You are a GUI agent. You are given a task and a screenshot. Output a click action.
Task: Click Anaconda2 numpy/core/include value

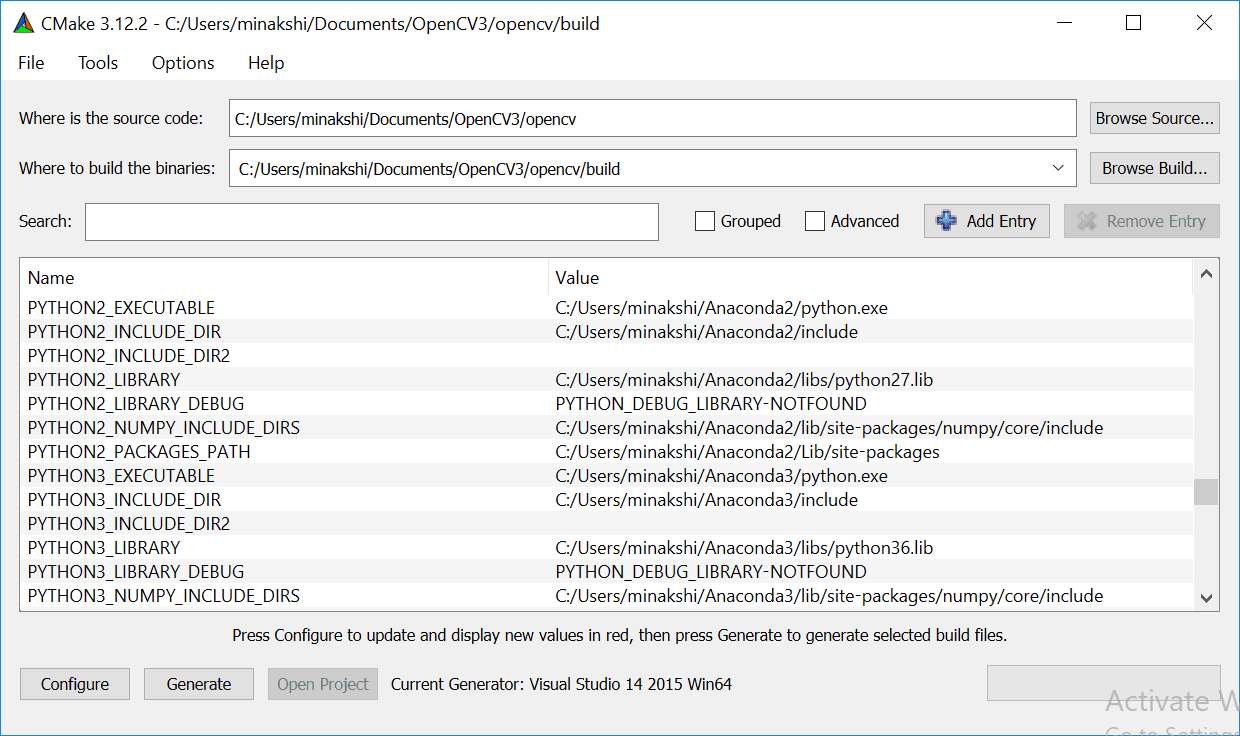point(830,427)
